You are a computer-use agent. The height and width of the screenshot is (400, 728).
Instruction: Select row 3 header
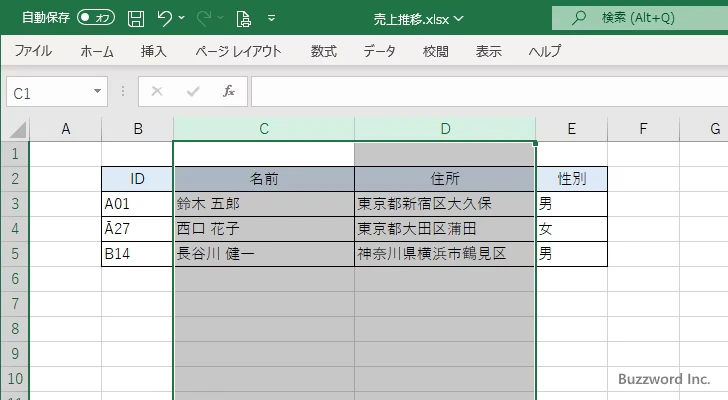(x=15, y=204)
